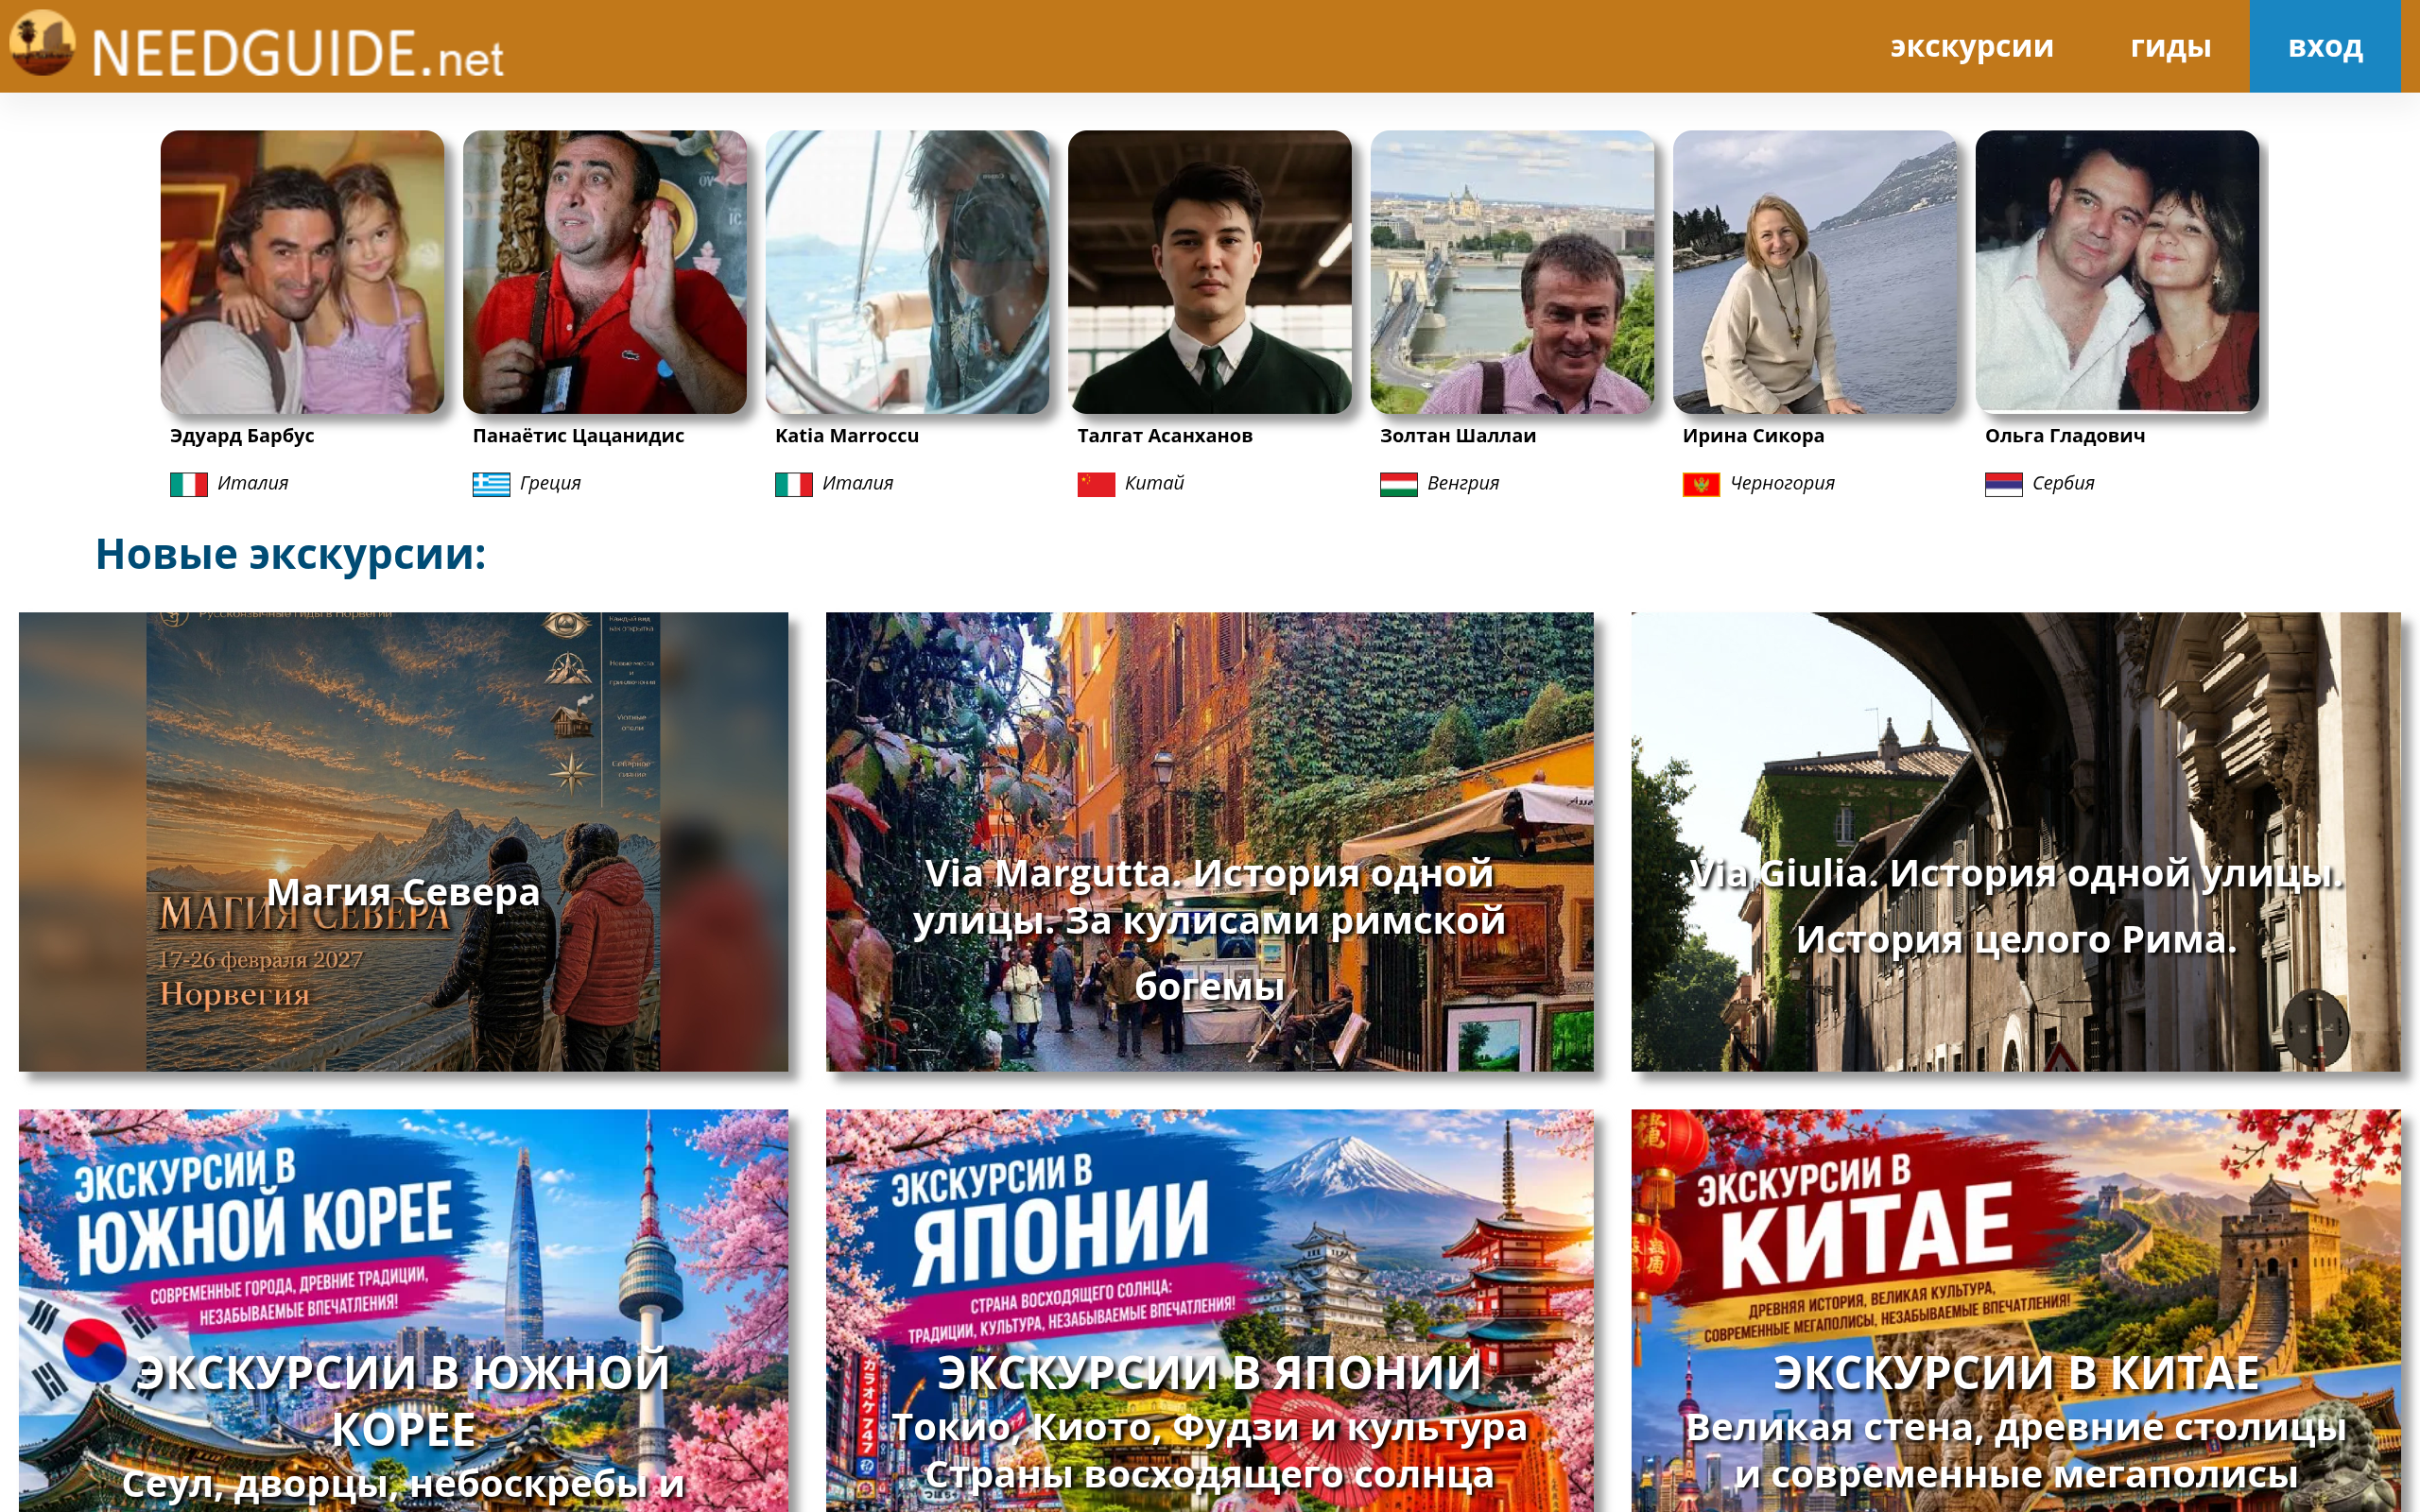Viewport: 2420px width, 1512px height.
Task: Click the Новые экскурсии heading
Action: click(291, 554)
